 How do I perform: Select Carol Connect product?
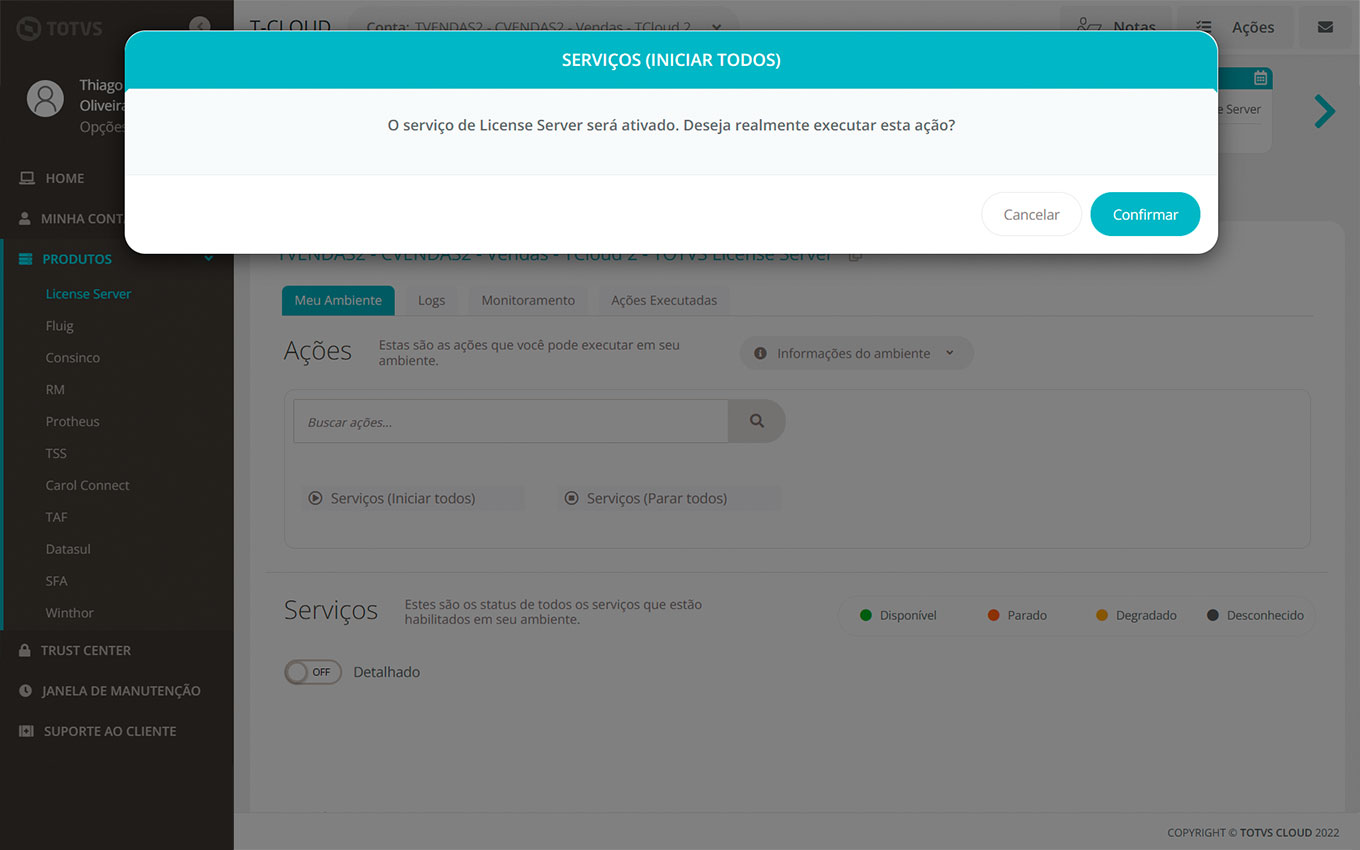point(87,485)
